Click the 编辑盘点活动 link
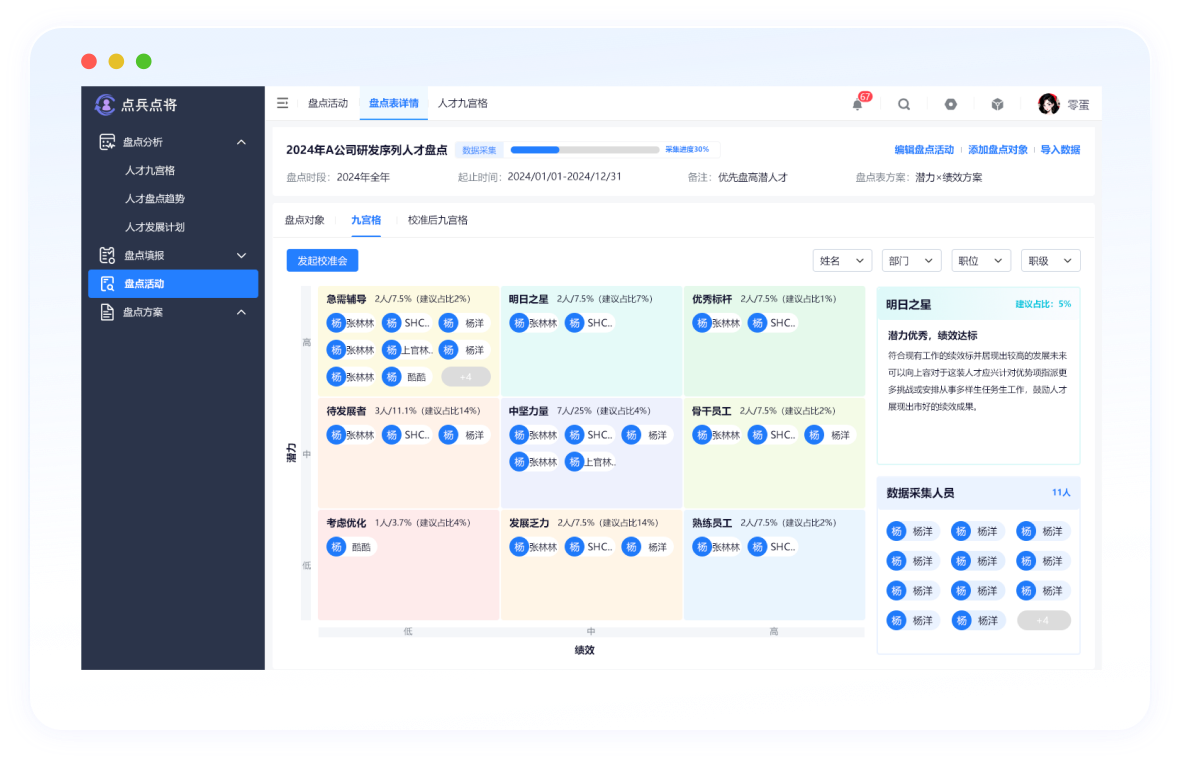Screen dimensions: 1180x762 pyautogui.click(x=924, y=150)
